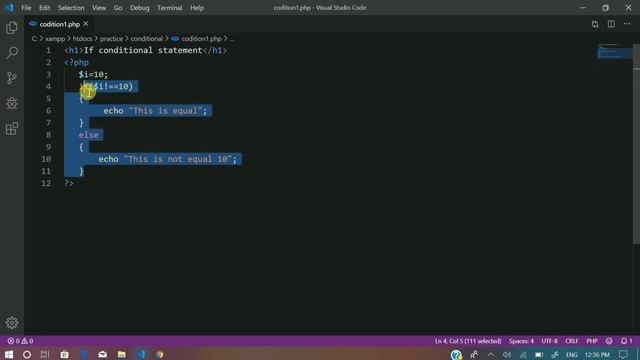Open the Help menu
Screen dimensions: 640x360
pos(197,8)
